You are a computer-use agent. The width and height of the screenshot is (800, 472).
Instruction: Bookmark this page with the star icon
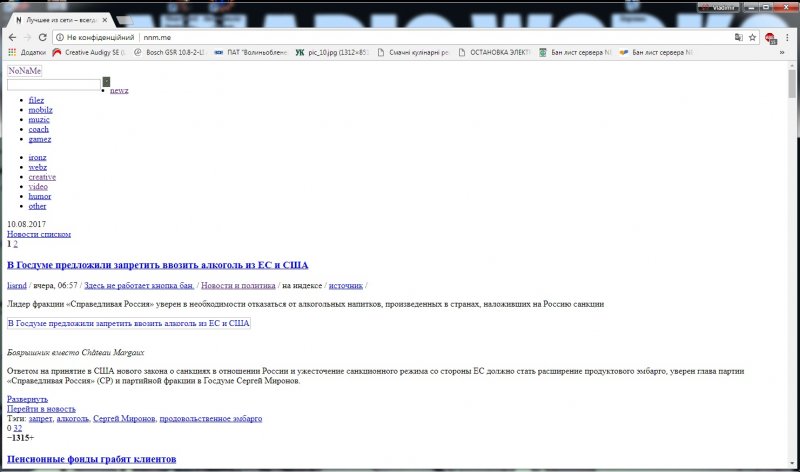point(752,37)
